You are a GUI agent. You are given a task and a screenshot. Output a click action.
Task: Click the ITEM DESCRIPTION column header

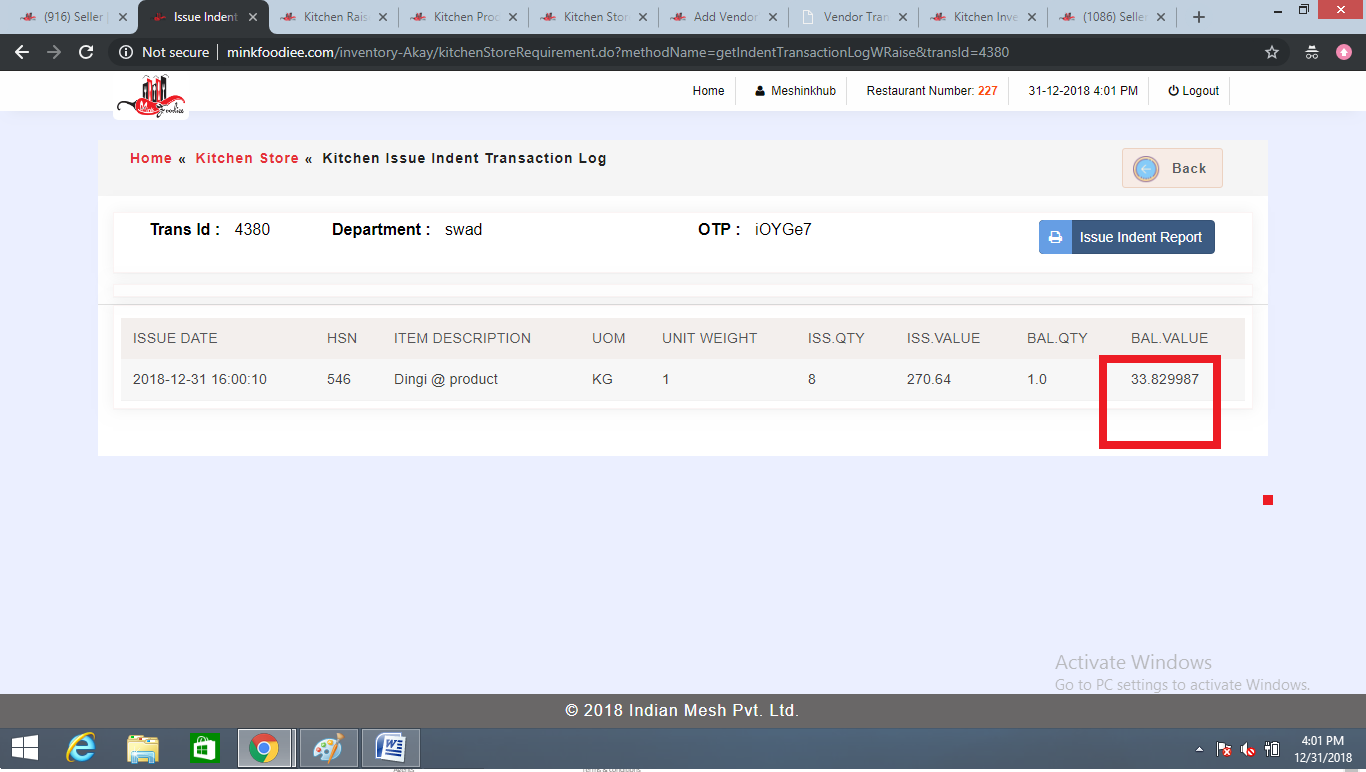point(462,338)
